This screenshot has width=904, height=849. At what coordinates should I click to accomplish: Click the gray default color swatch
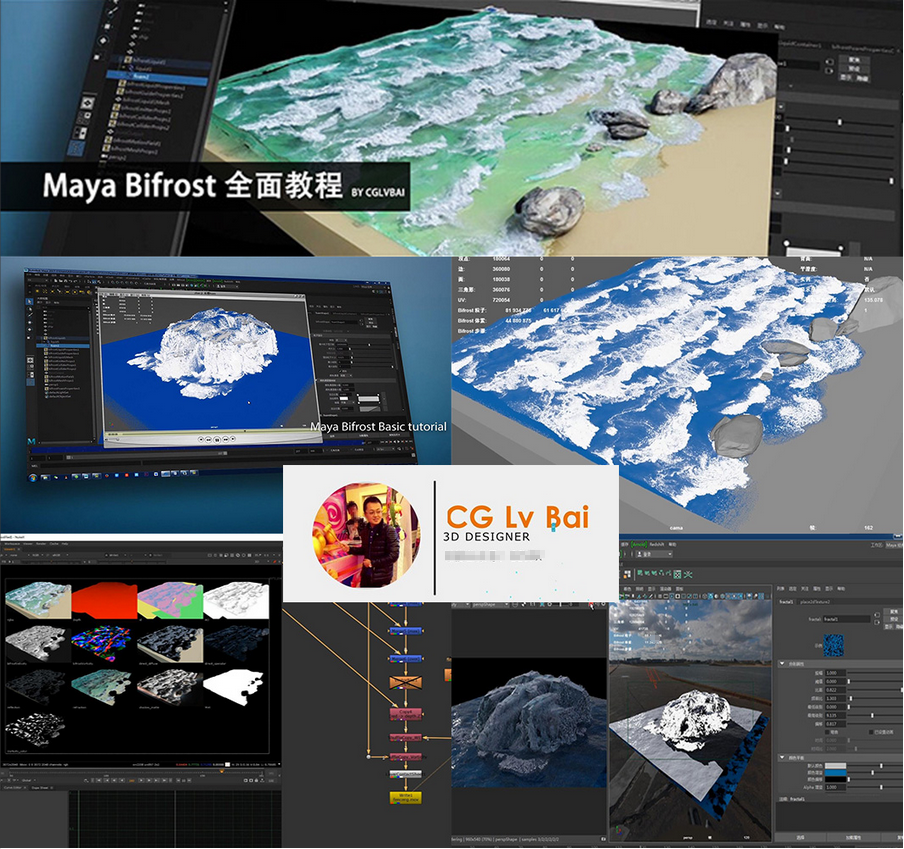(836, 766)
